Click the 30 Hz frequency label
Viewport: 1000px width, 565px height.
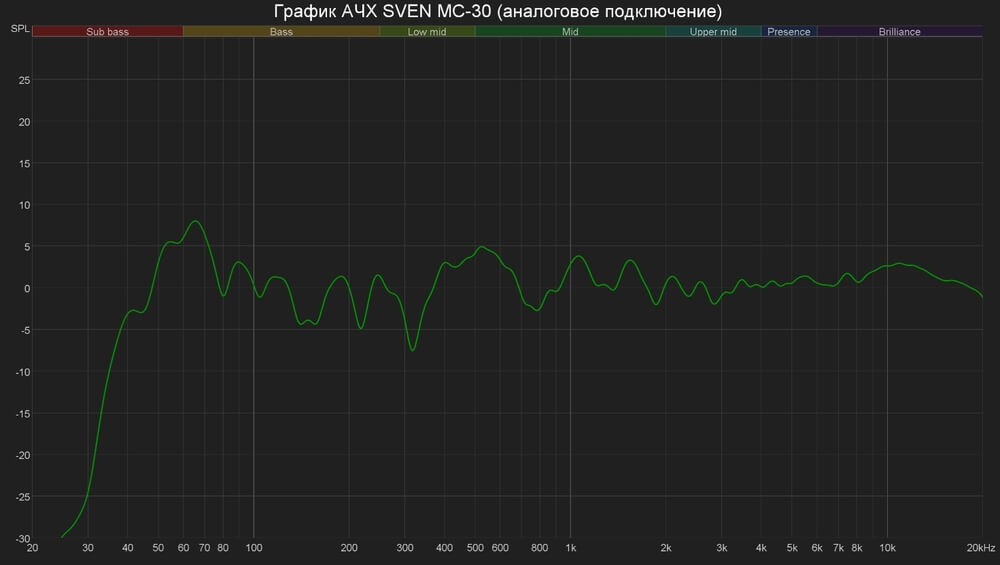click(88, 548)
